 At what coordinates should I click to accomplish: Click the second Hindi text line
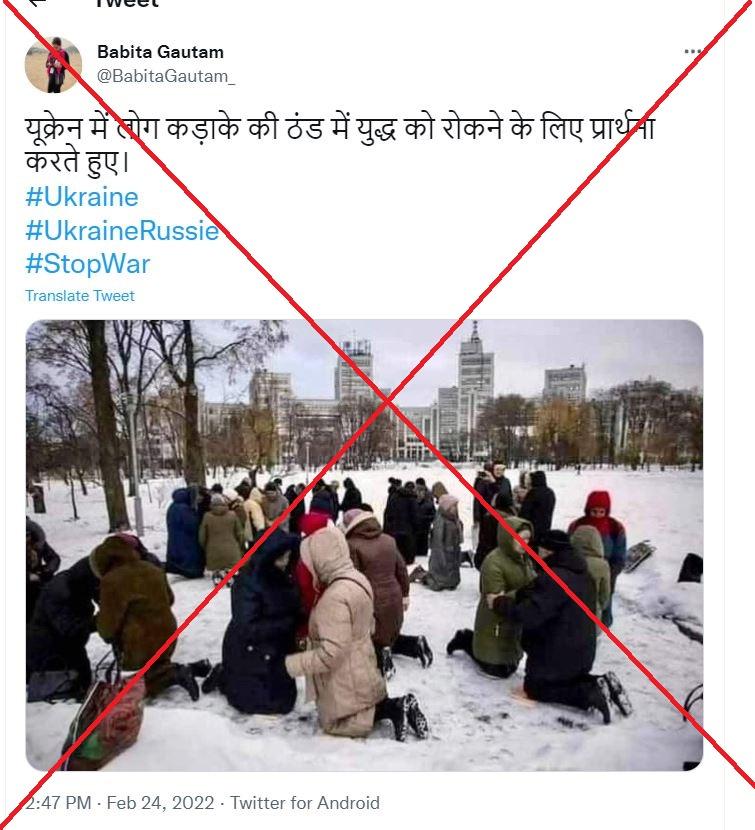[77, 161]
